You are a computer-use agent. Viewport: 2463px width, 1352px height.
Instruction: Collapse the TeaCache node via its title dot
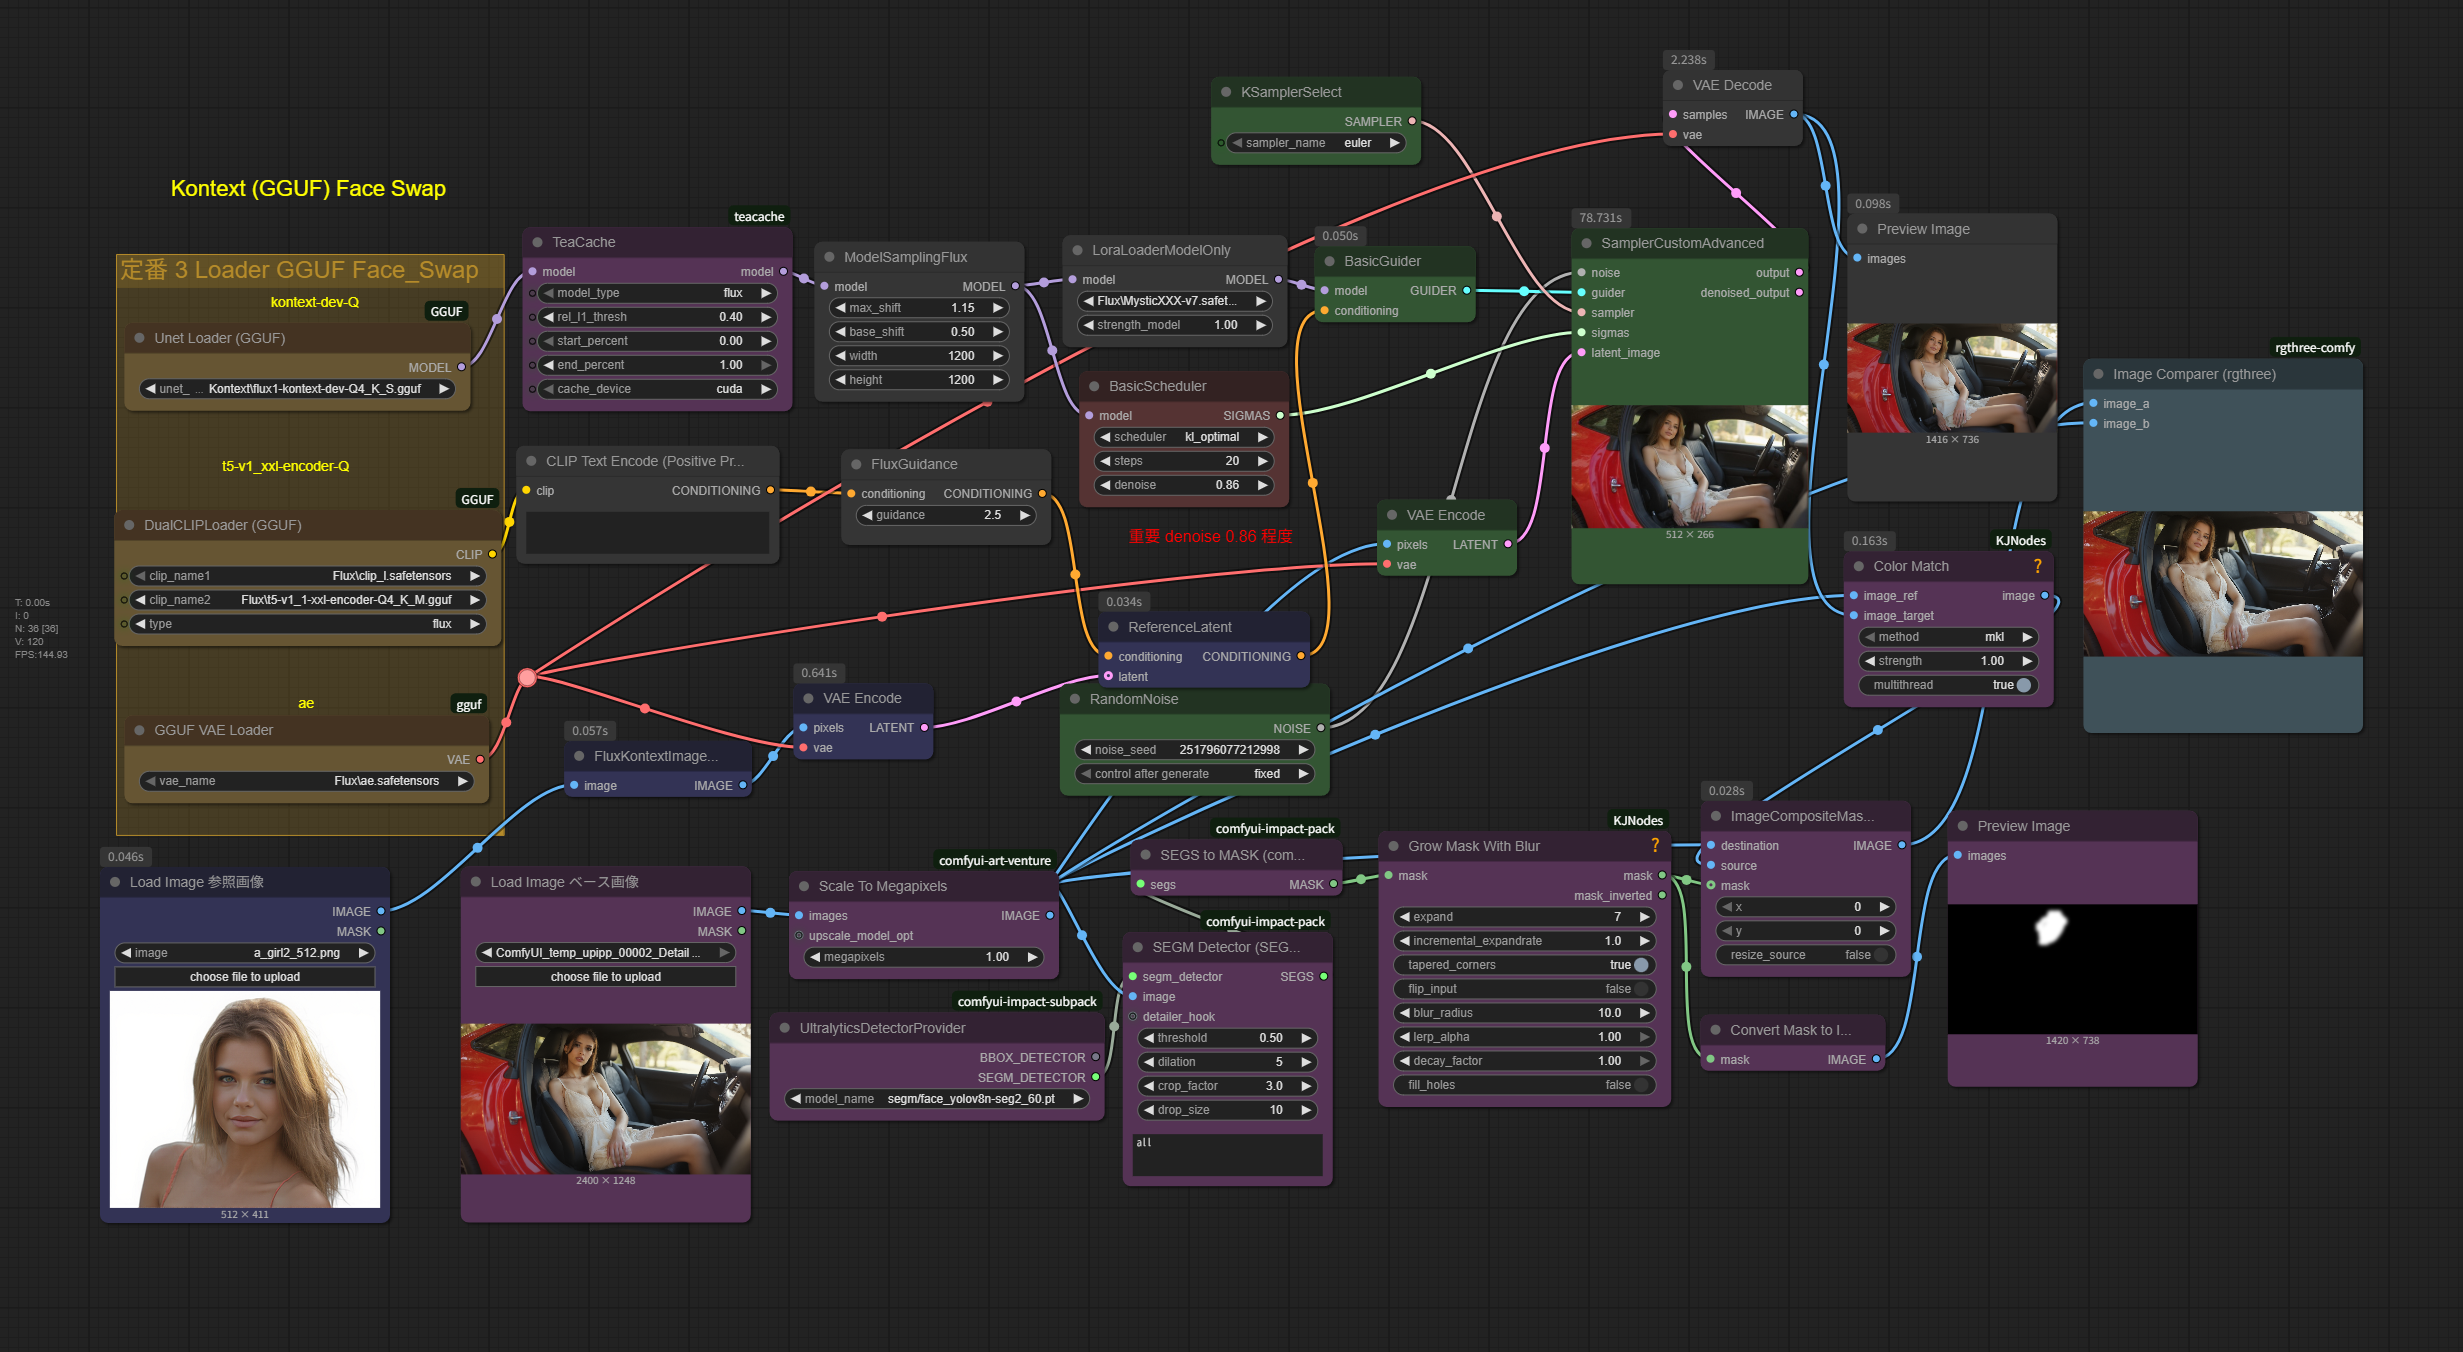(x=537, y=242)
